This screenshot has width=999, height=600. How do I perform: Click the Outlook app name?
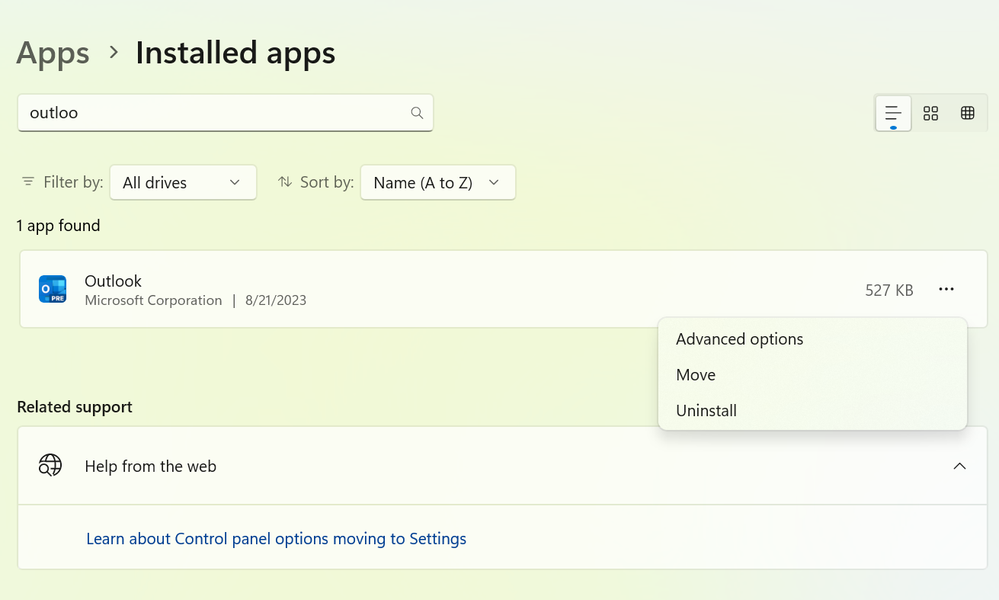[x=113, y=281]
